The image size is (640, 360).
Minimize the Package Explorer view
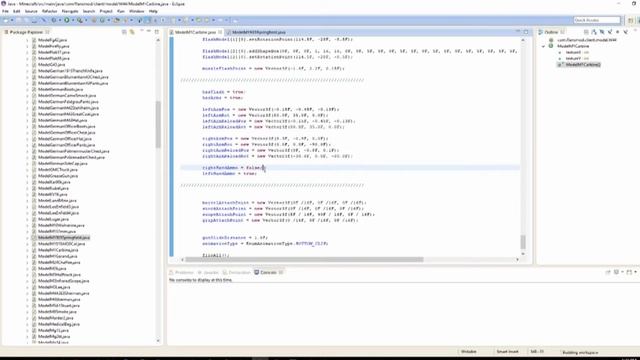click(x=149, y=31)
